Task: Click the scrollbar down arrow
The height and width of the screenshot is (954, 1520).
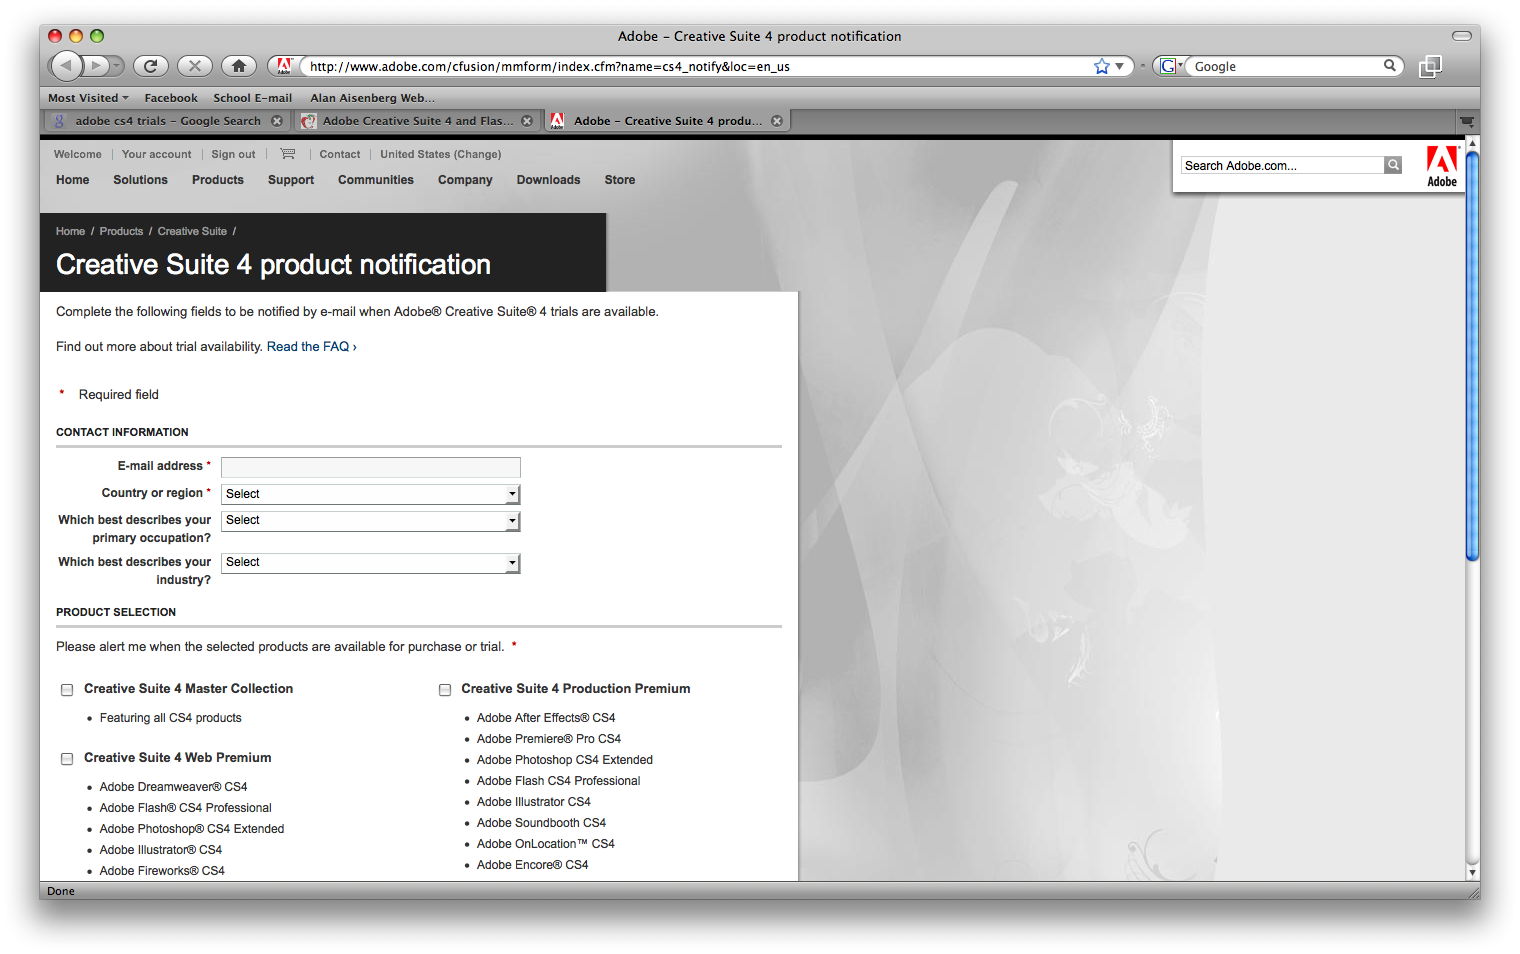Action: [1472, 873]
